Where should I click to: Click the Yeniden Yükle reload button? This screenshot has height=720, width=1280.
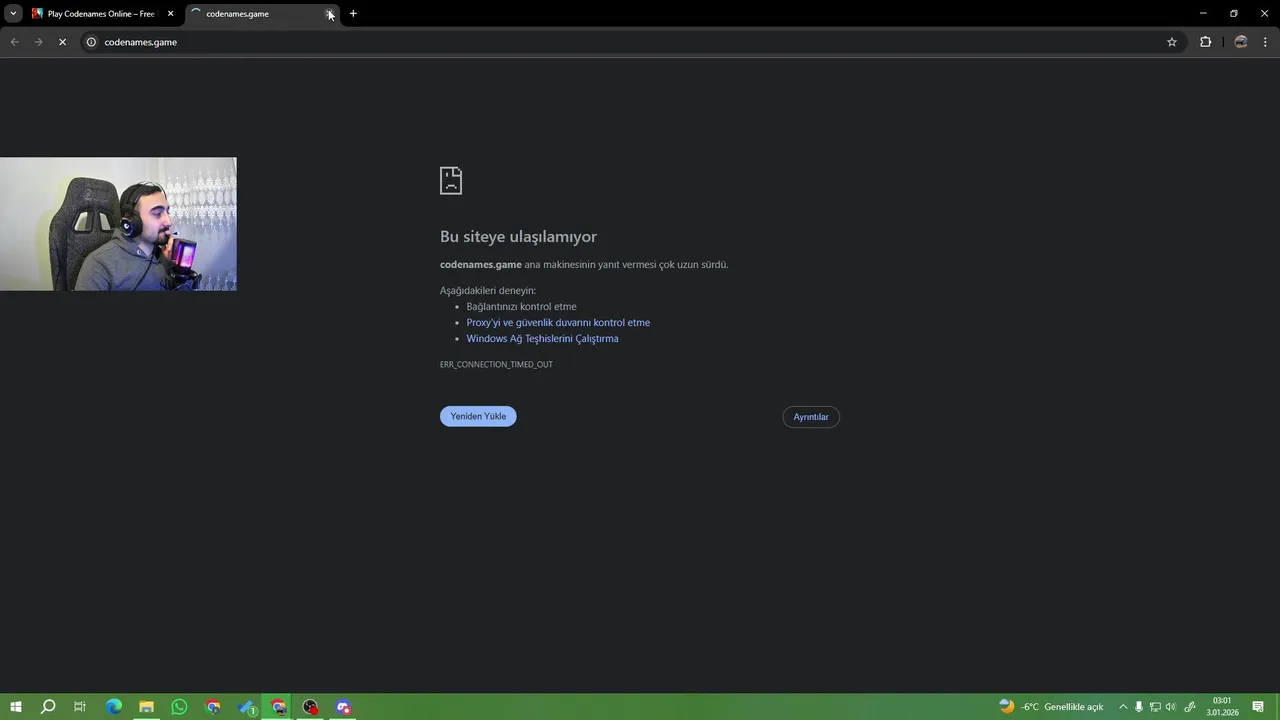click(478, 416)
